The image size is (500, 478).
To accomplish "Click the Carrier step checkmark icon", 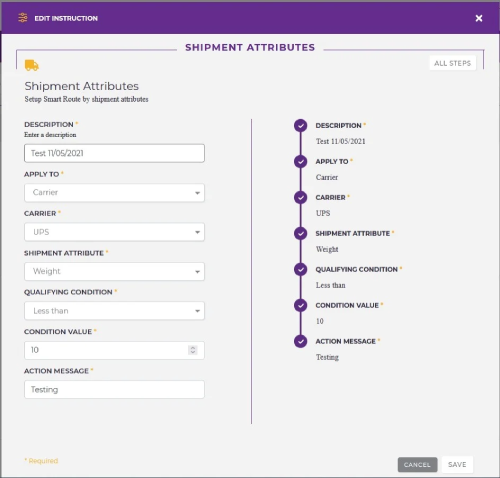I will point(301,198).
